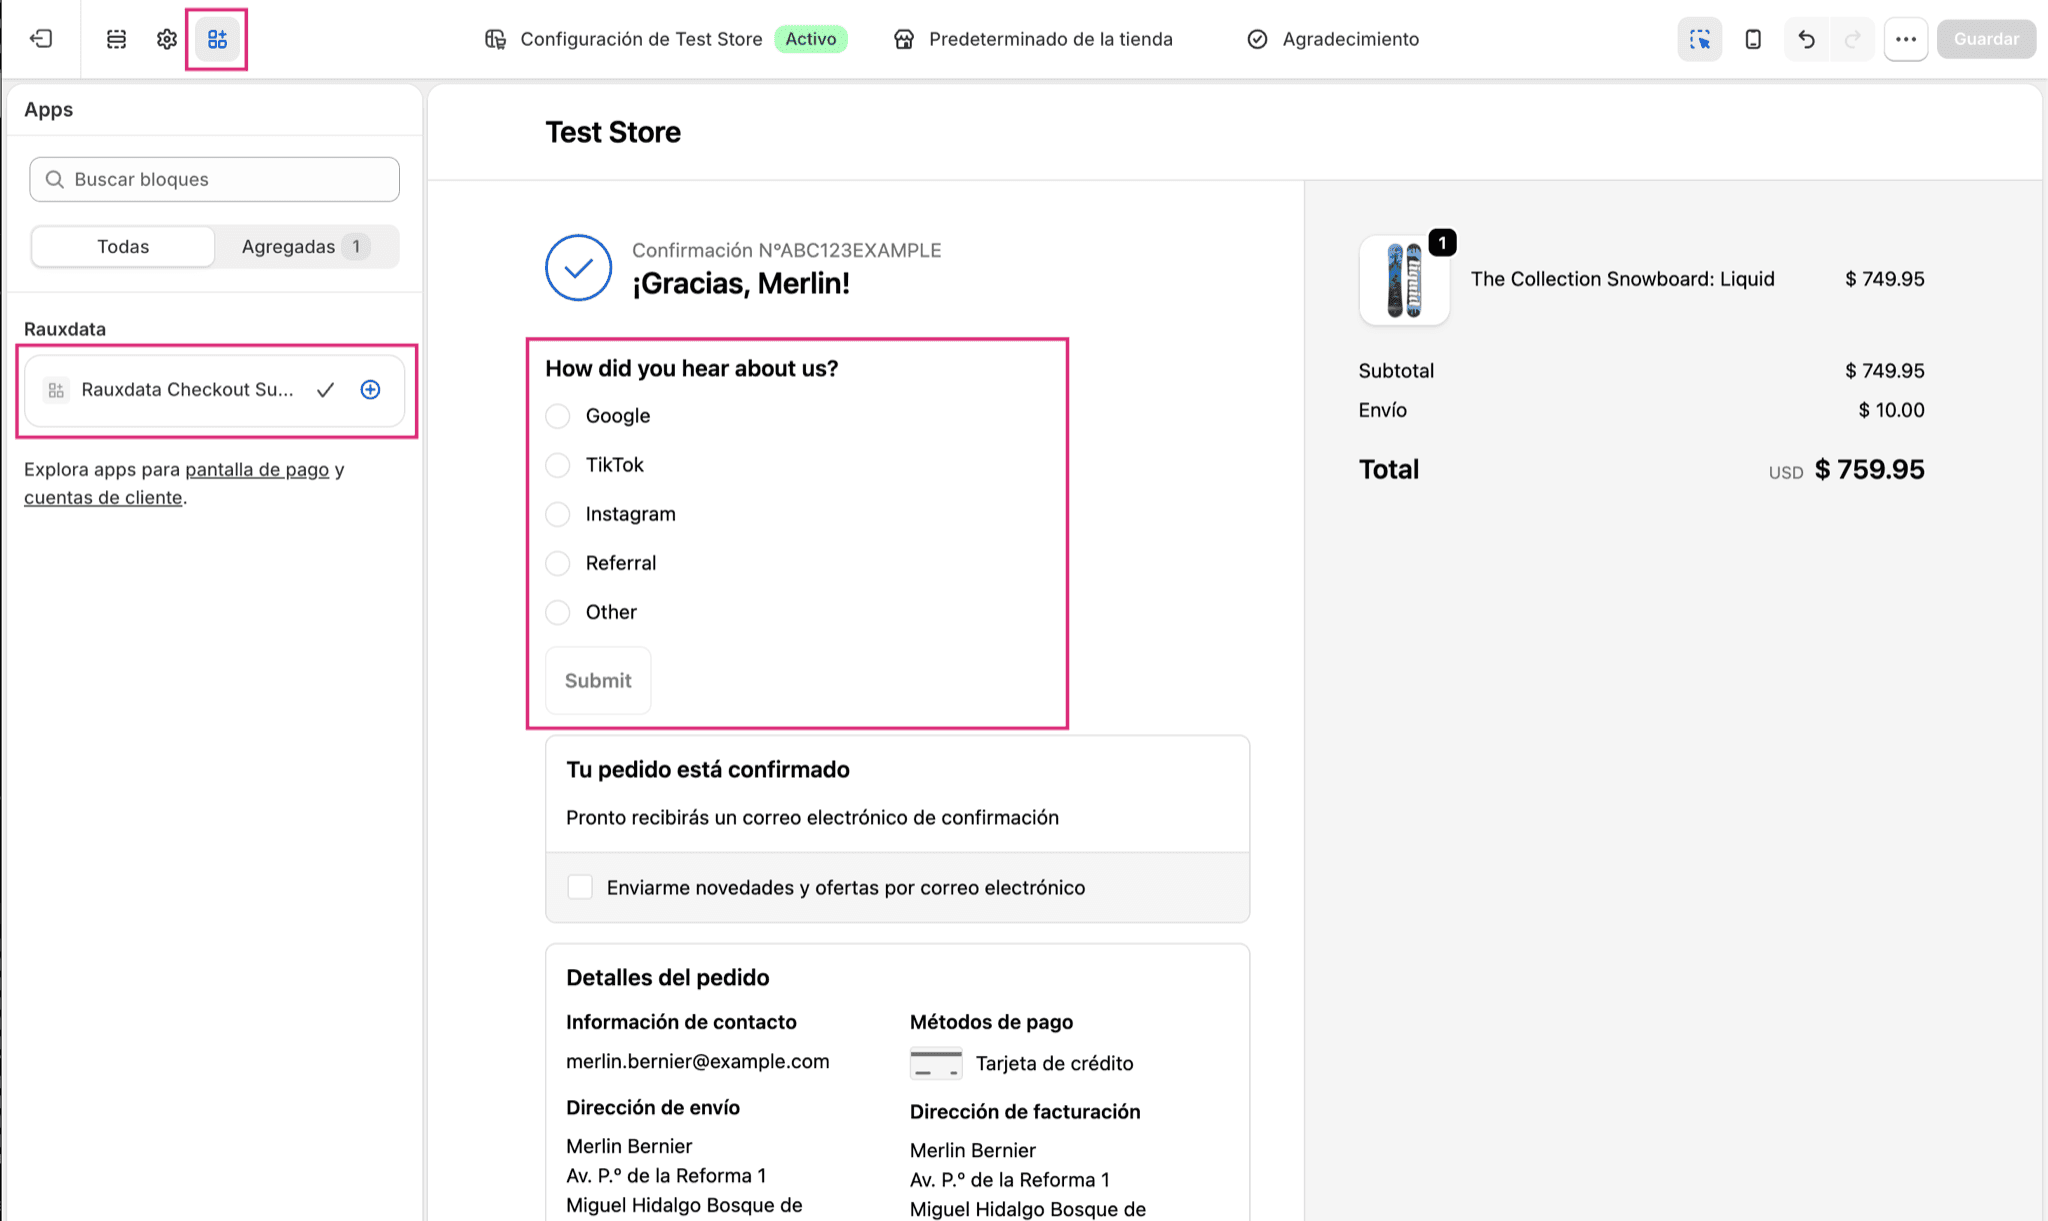This screenshot has width=2048, height=1221.
Task: Click Tarjeta de crédito text
Action: [x=1055, y=1063]
